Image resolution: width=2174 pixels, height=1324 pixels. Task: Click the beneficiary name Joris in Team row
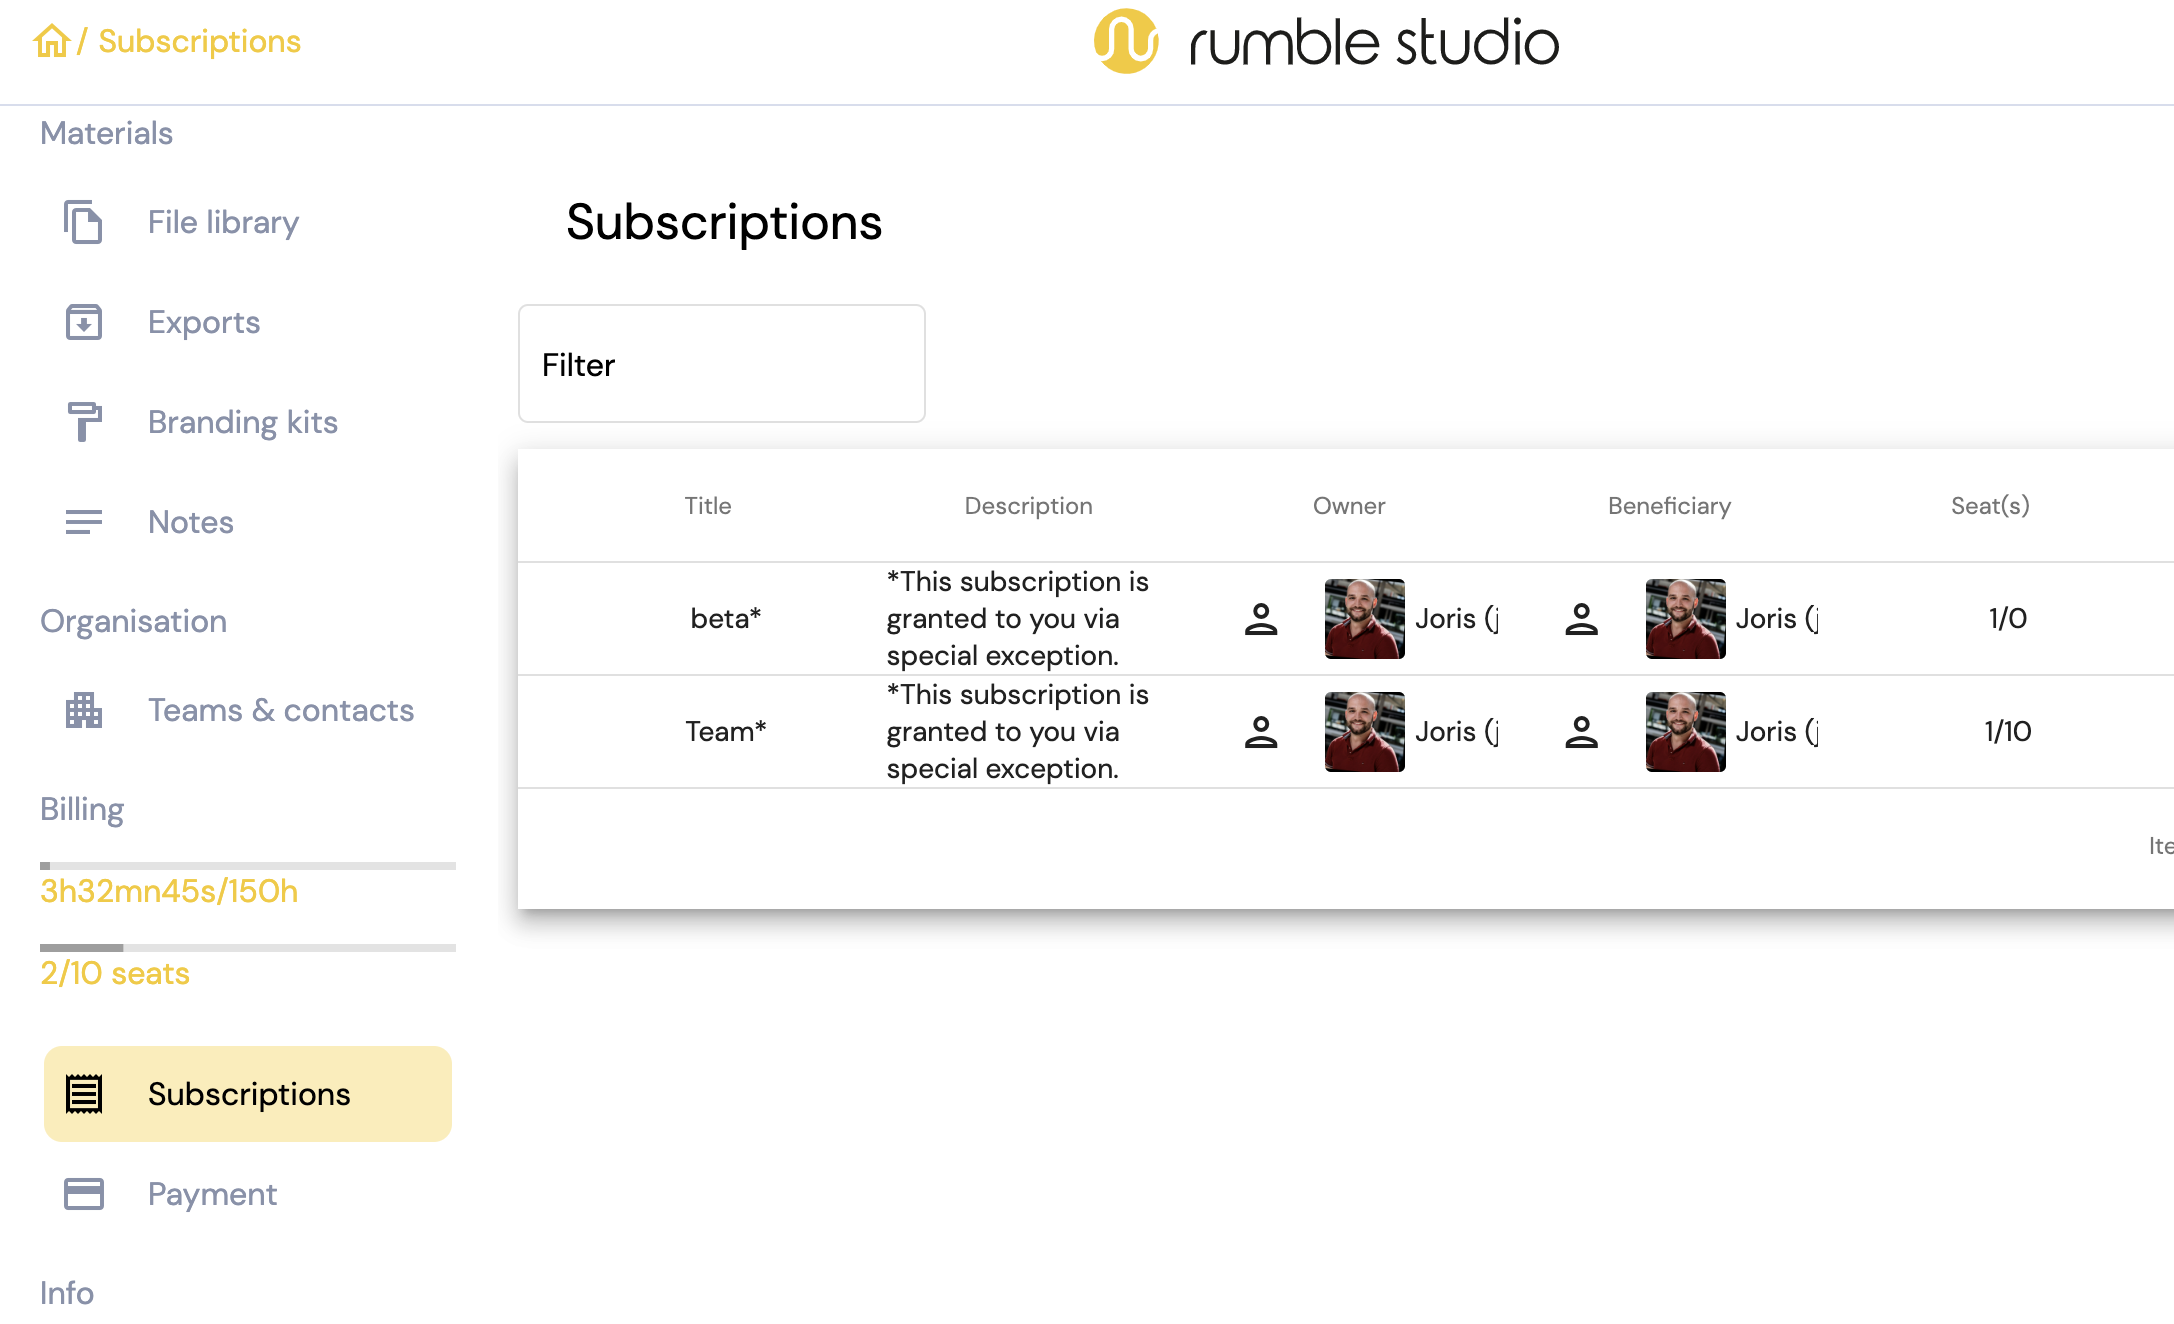click(1777, 732)
